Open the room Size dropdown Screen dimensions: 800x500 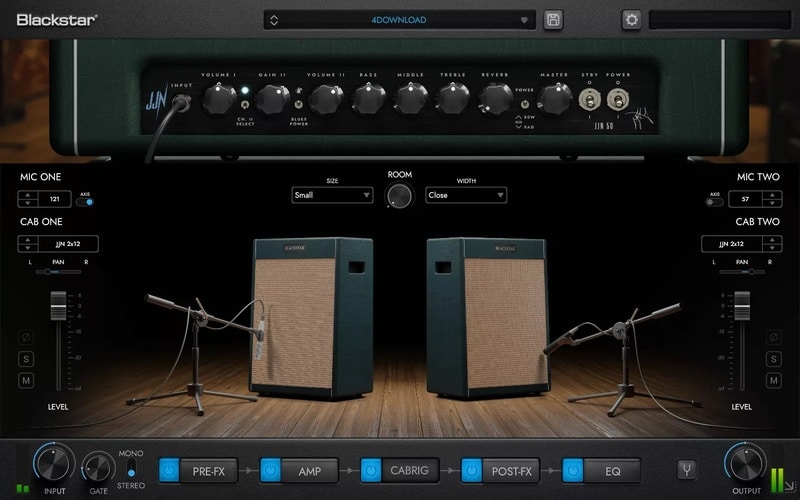point(332,195)
